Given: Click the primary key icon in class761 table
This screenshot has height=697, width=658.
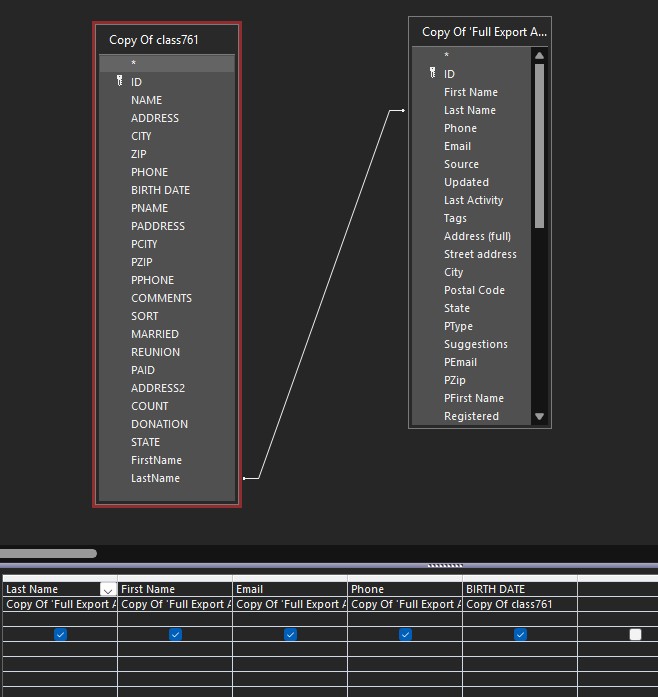Looking at the screenshot, I should [120, 82].
